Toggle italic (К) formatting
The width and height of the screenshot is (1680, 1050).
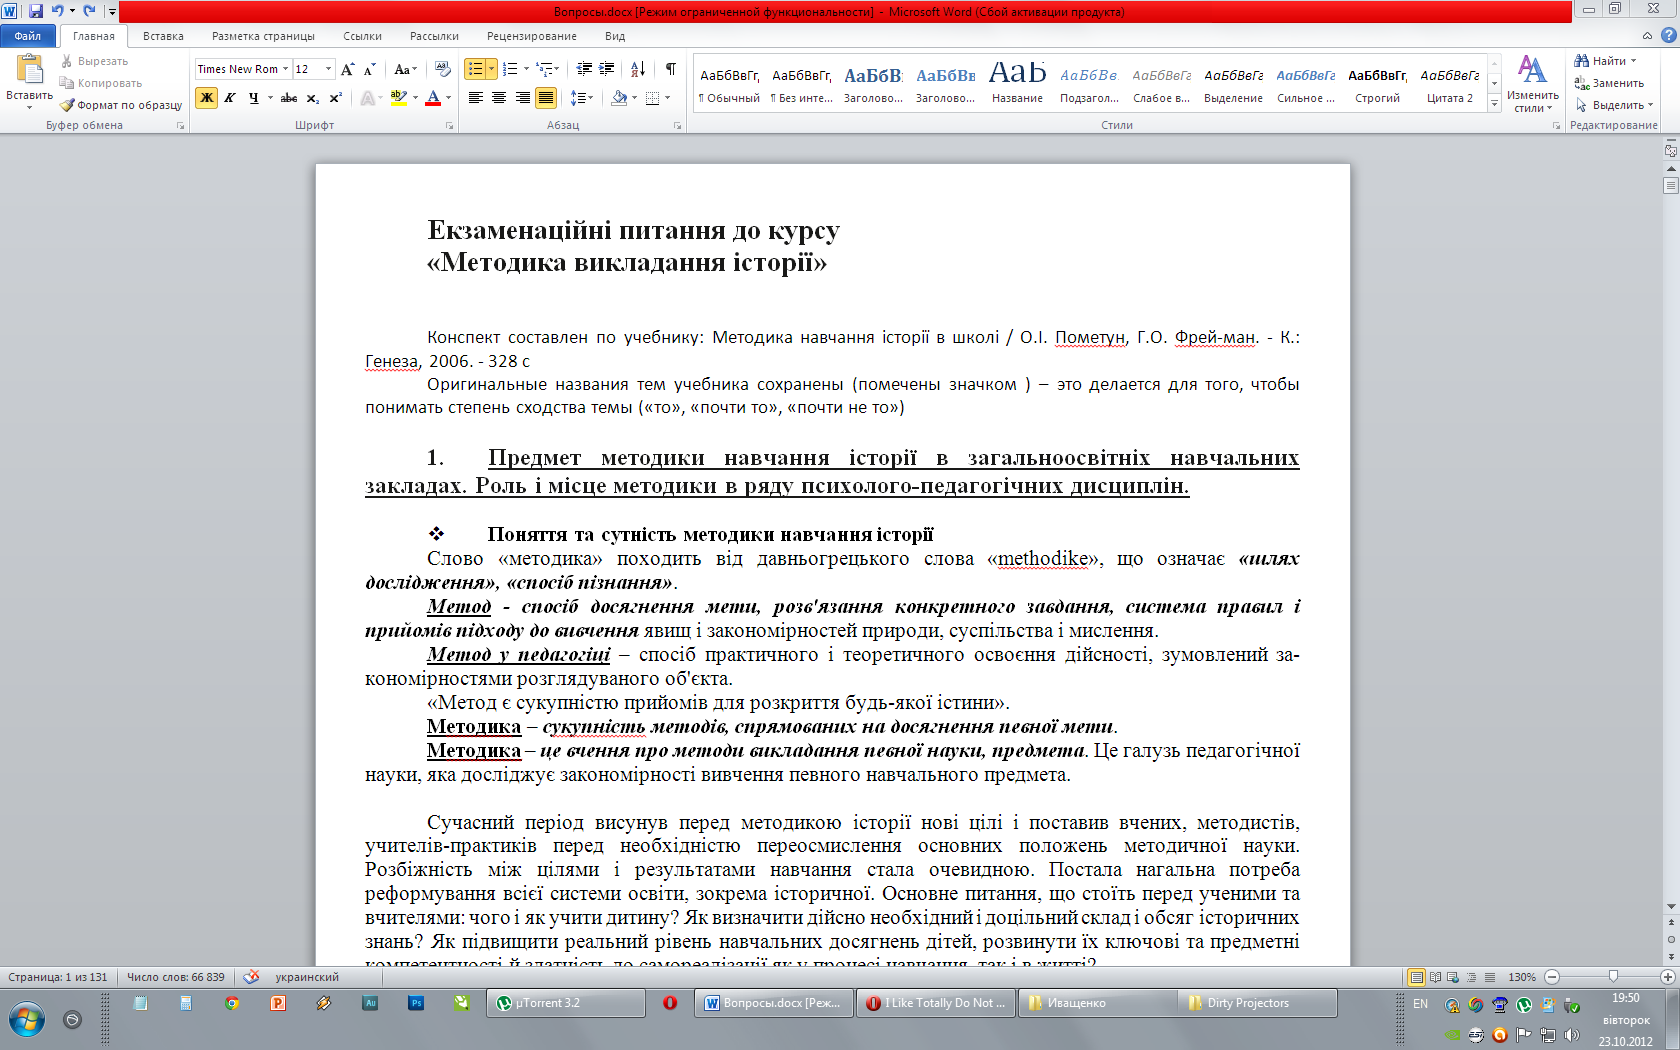click(x=230, y=97)
